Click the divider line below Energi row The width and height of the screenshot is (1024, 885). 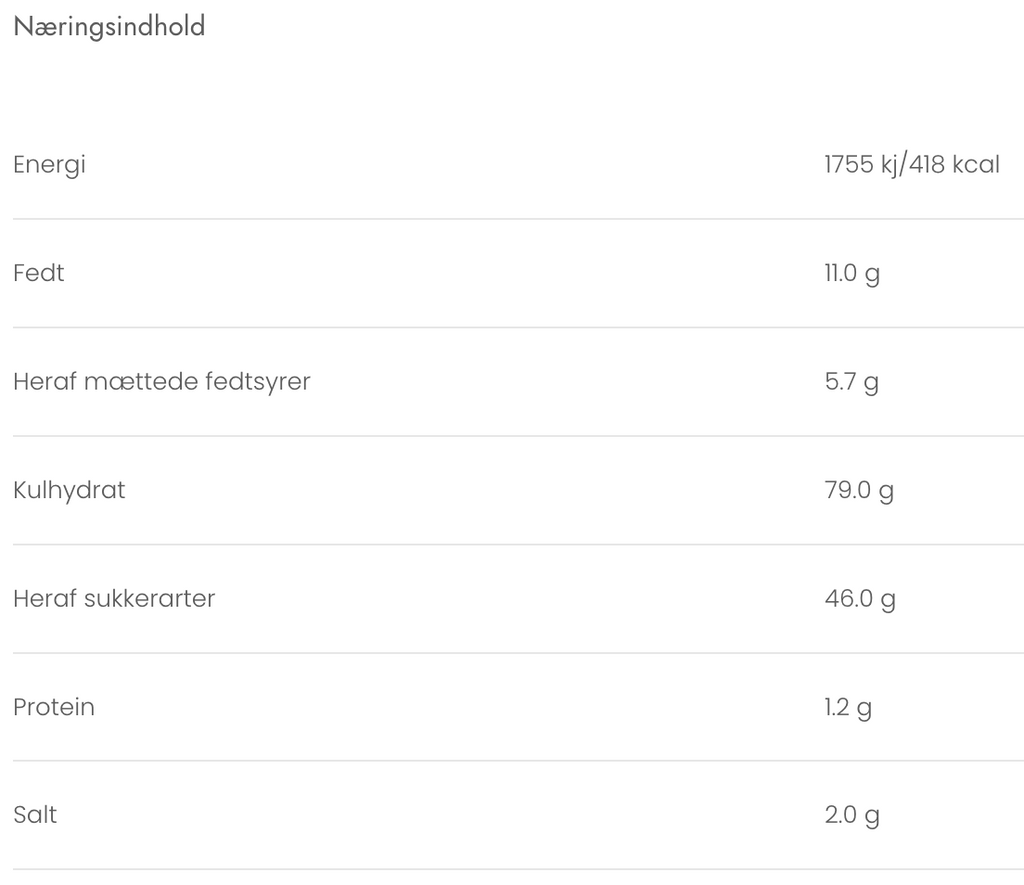click(512, 219)
